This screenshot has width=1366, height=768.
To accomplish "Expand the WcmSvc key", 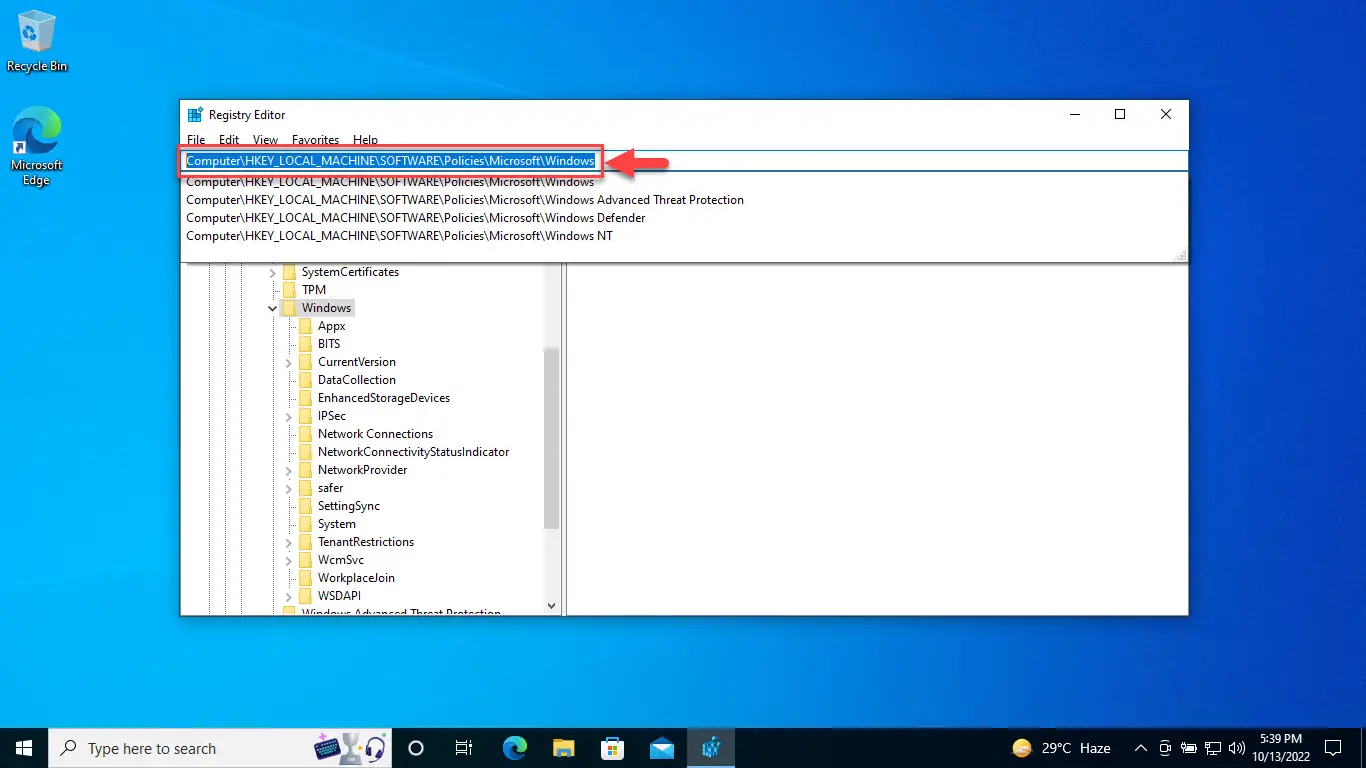I will (289, 560).
